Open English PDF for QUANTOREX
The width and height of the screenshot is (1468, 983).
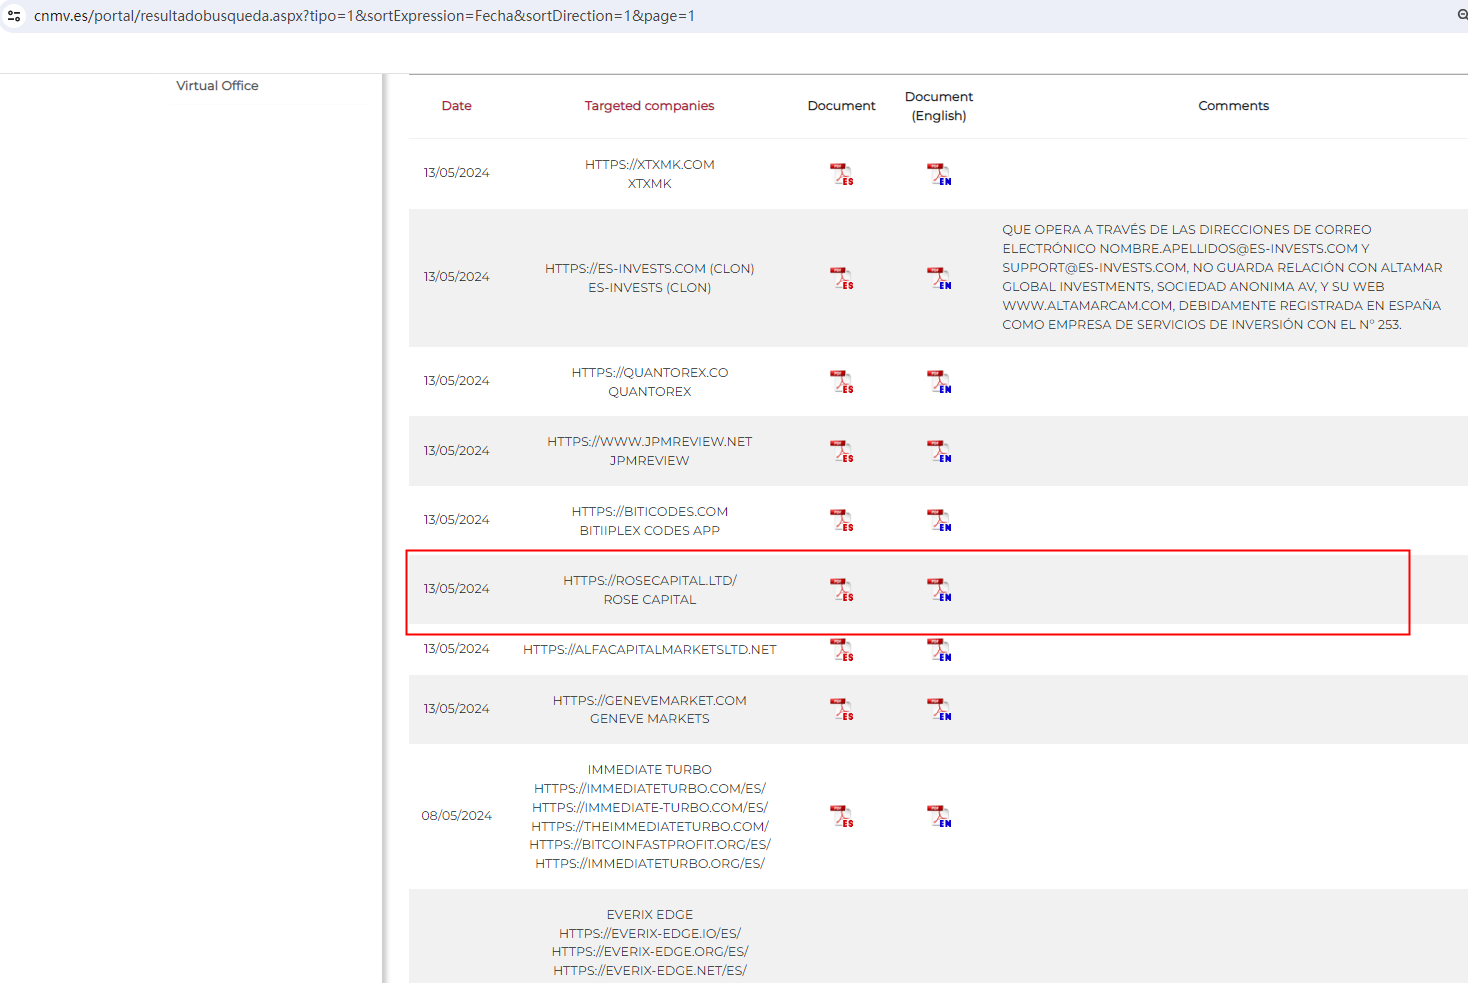pos(939,382)
